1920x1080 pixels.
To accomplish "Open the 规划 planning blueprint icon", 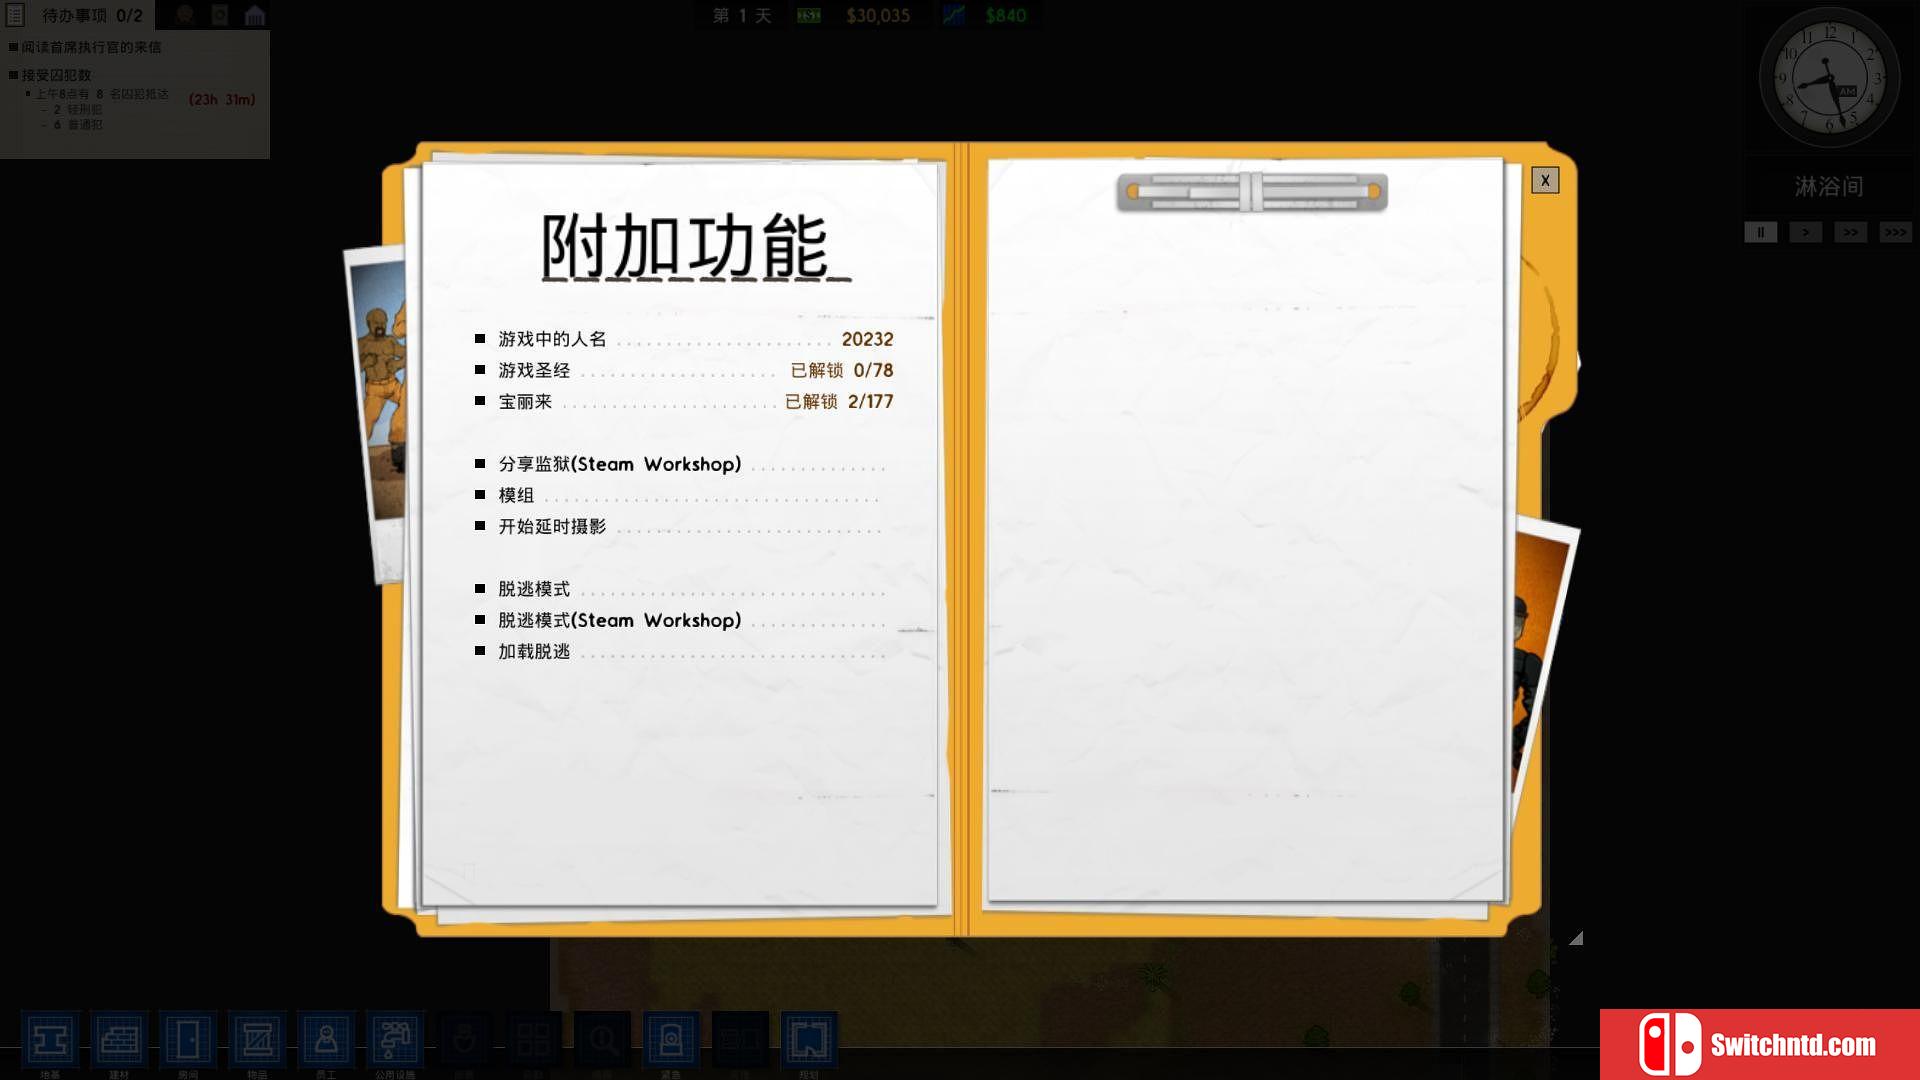I will click(808, 1040).
